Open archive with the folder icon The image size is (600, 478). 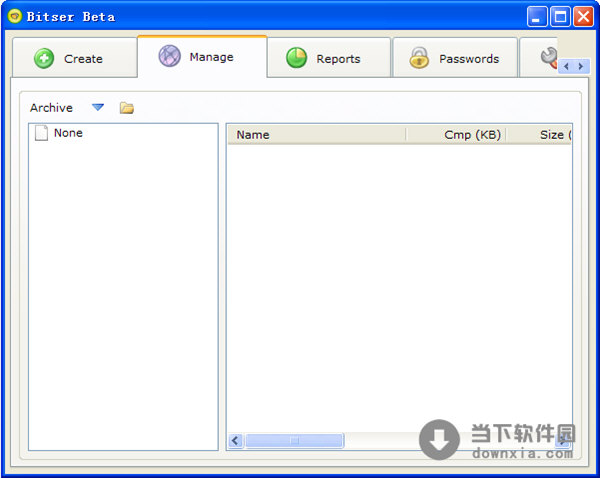127,108
